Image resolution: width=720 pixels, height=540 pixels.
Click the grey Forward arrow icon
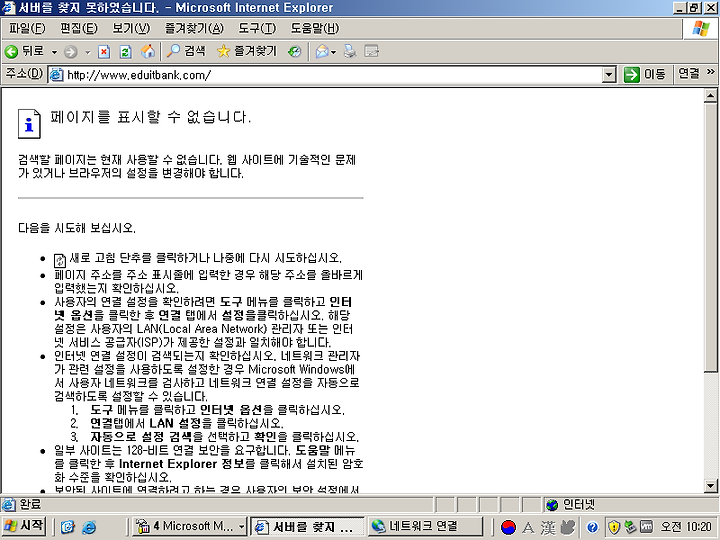coord(70,52)
